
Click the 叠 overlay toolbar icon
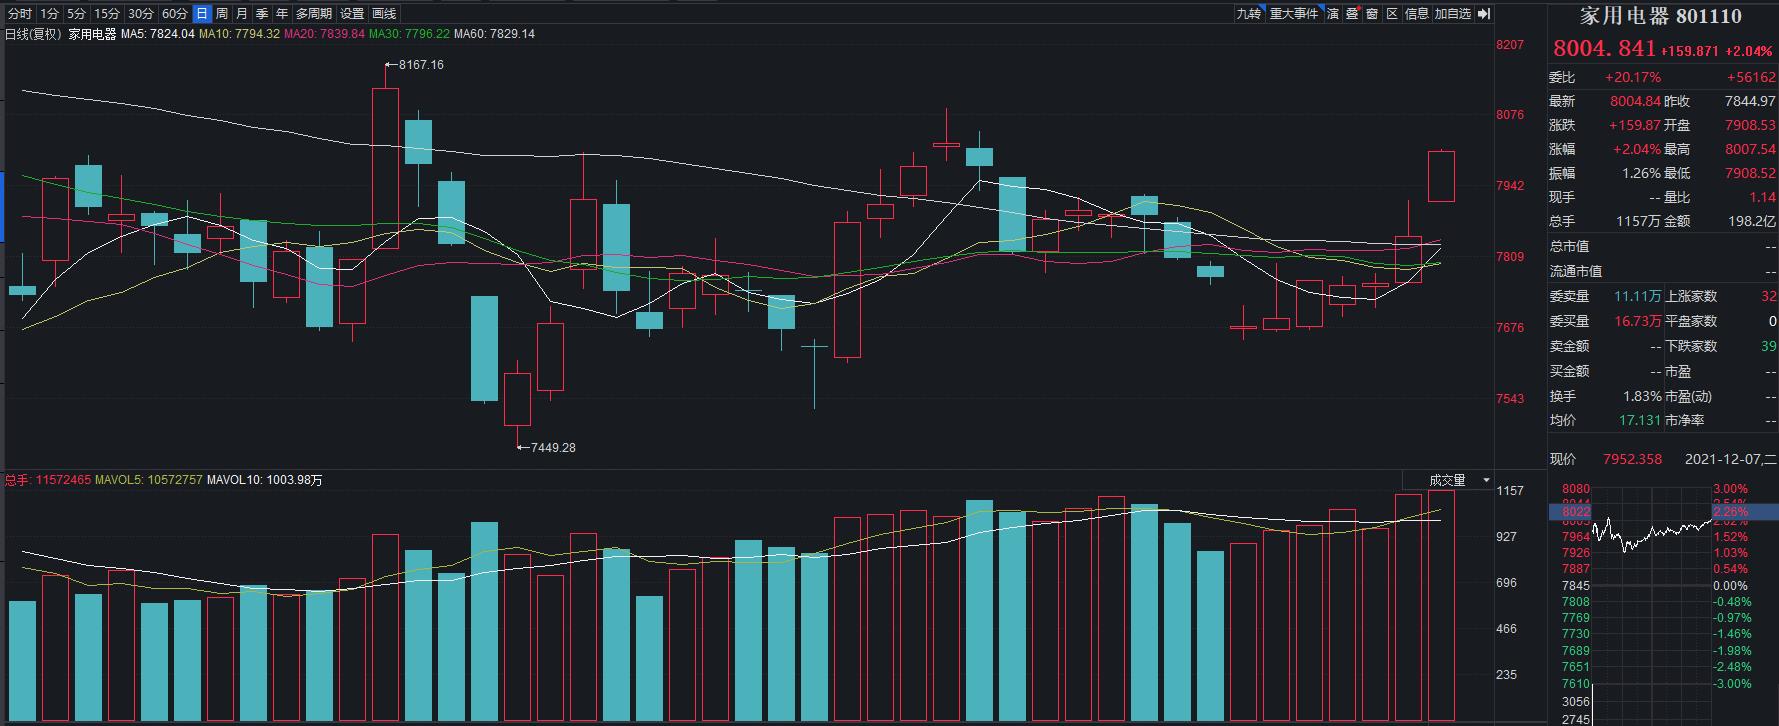(1352, 13)
